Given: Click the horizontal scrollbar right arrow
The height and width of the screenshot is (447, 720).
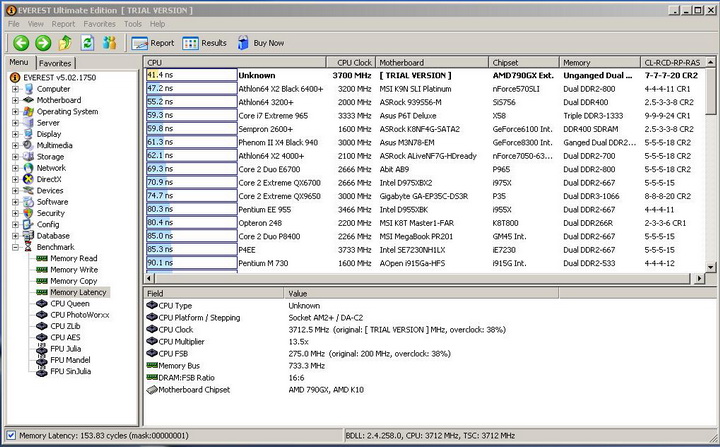Looking at the screenshot, I should 699,278.
